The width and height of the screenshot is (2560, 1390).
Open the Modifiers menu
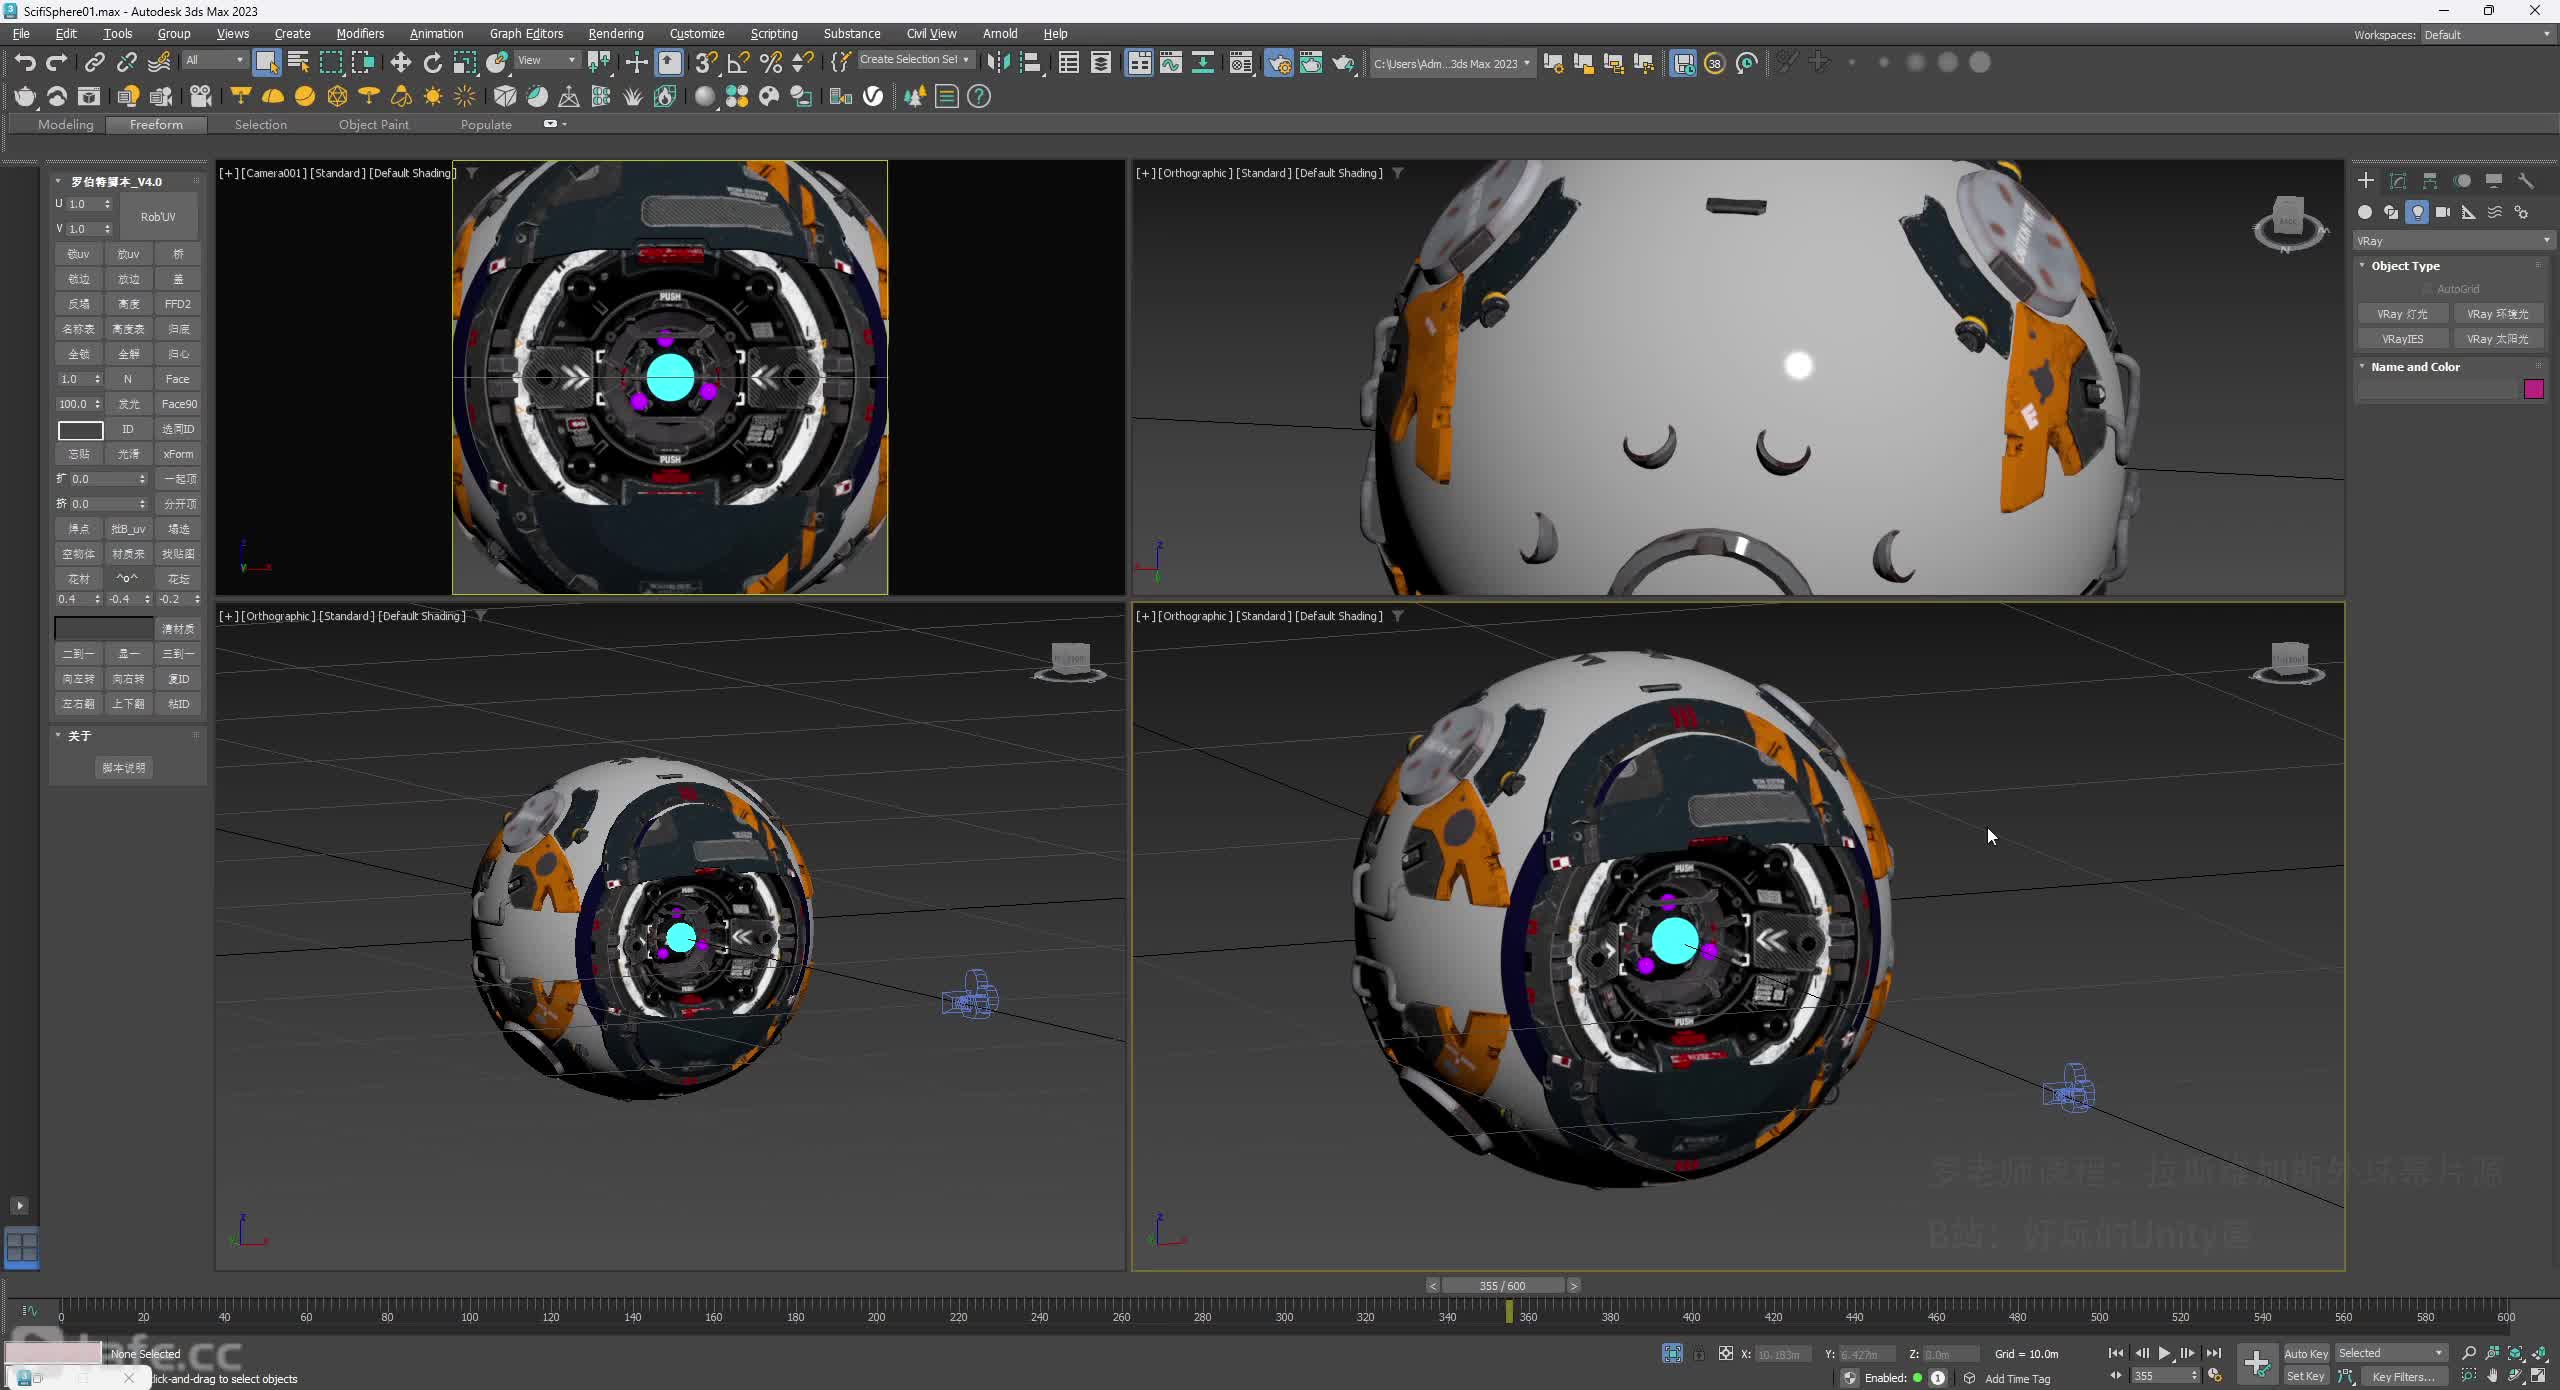coord(360,34)
